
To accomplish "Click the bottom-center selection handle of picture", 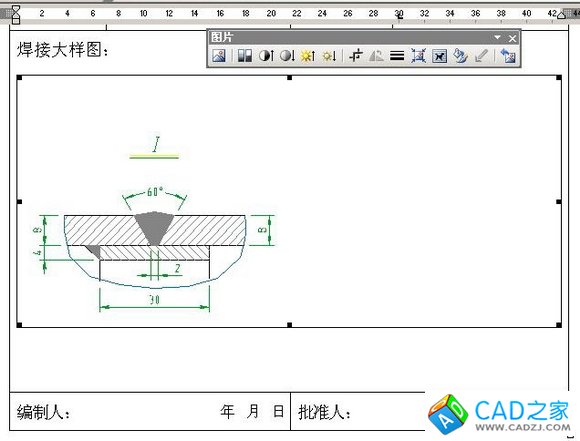I will (x=290, y=325).
